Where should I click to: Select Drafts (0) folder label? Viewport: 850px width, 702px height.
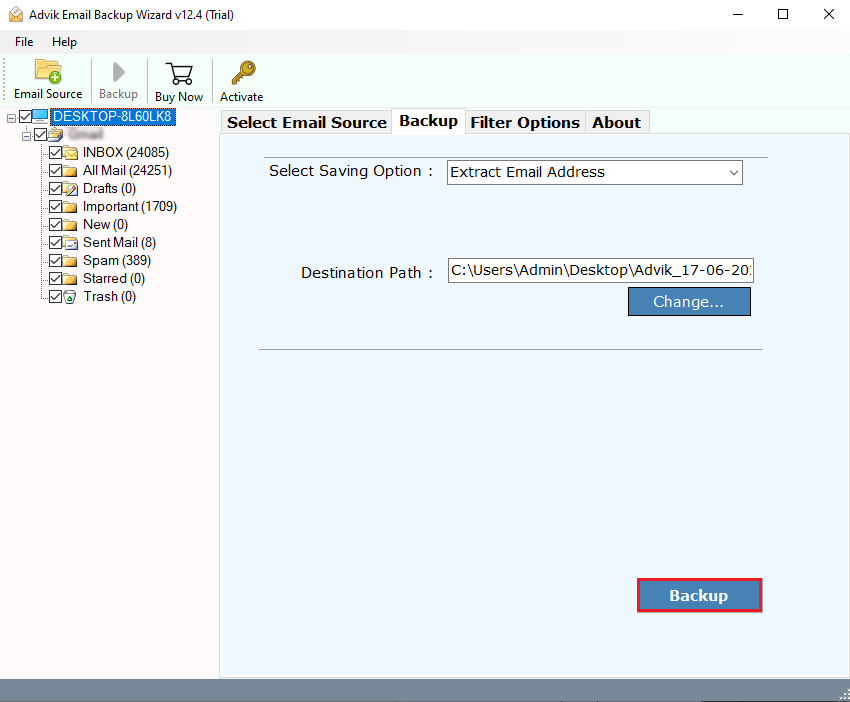click(110, 189)
